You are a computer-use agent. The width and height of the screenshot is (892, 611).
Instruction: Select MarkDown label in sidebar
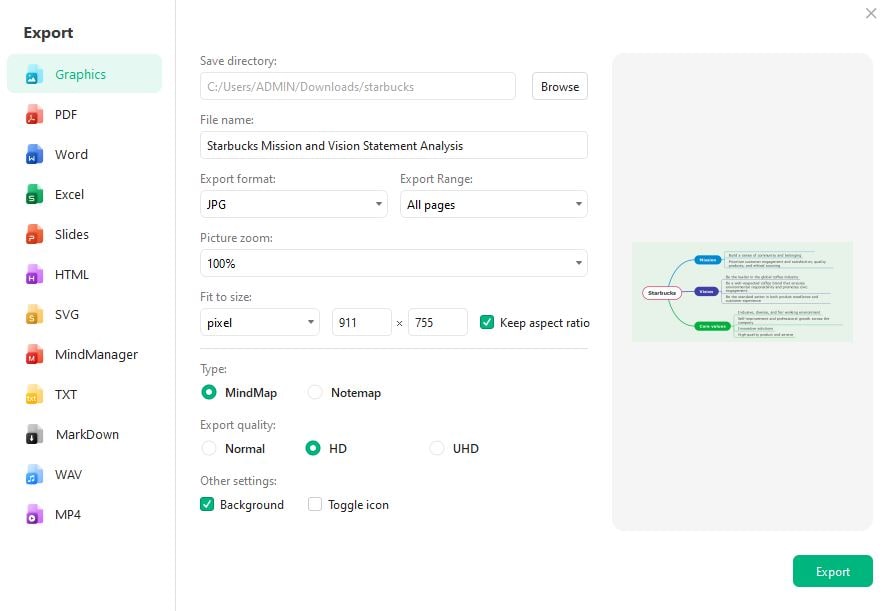[x=87, y=435]
